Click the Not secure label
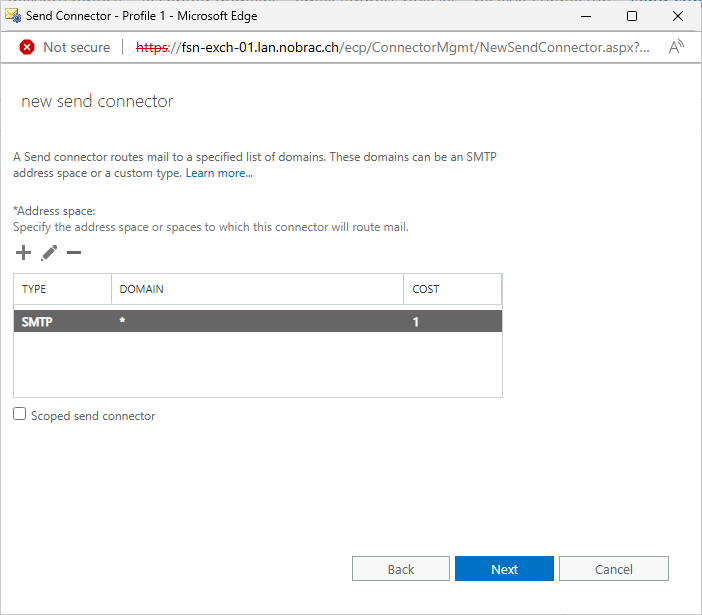Image resolution: width=702 pixels, height=615 pixels. (x=77, y=47)
